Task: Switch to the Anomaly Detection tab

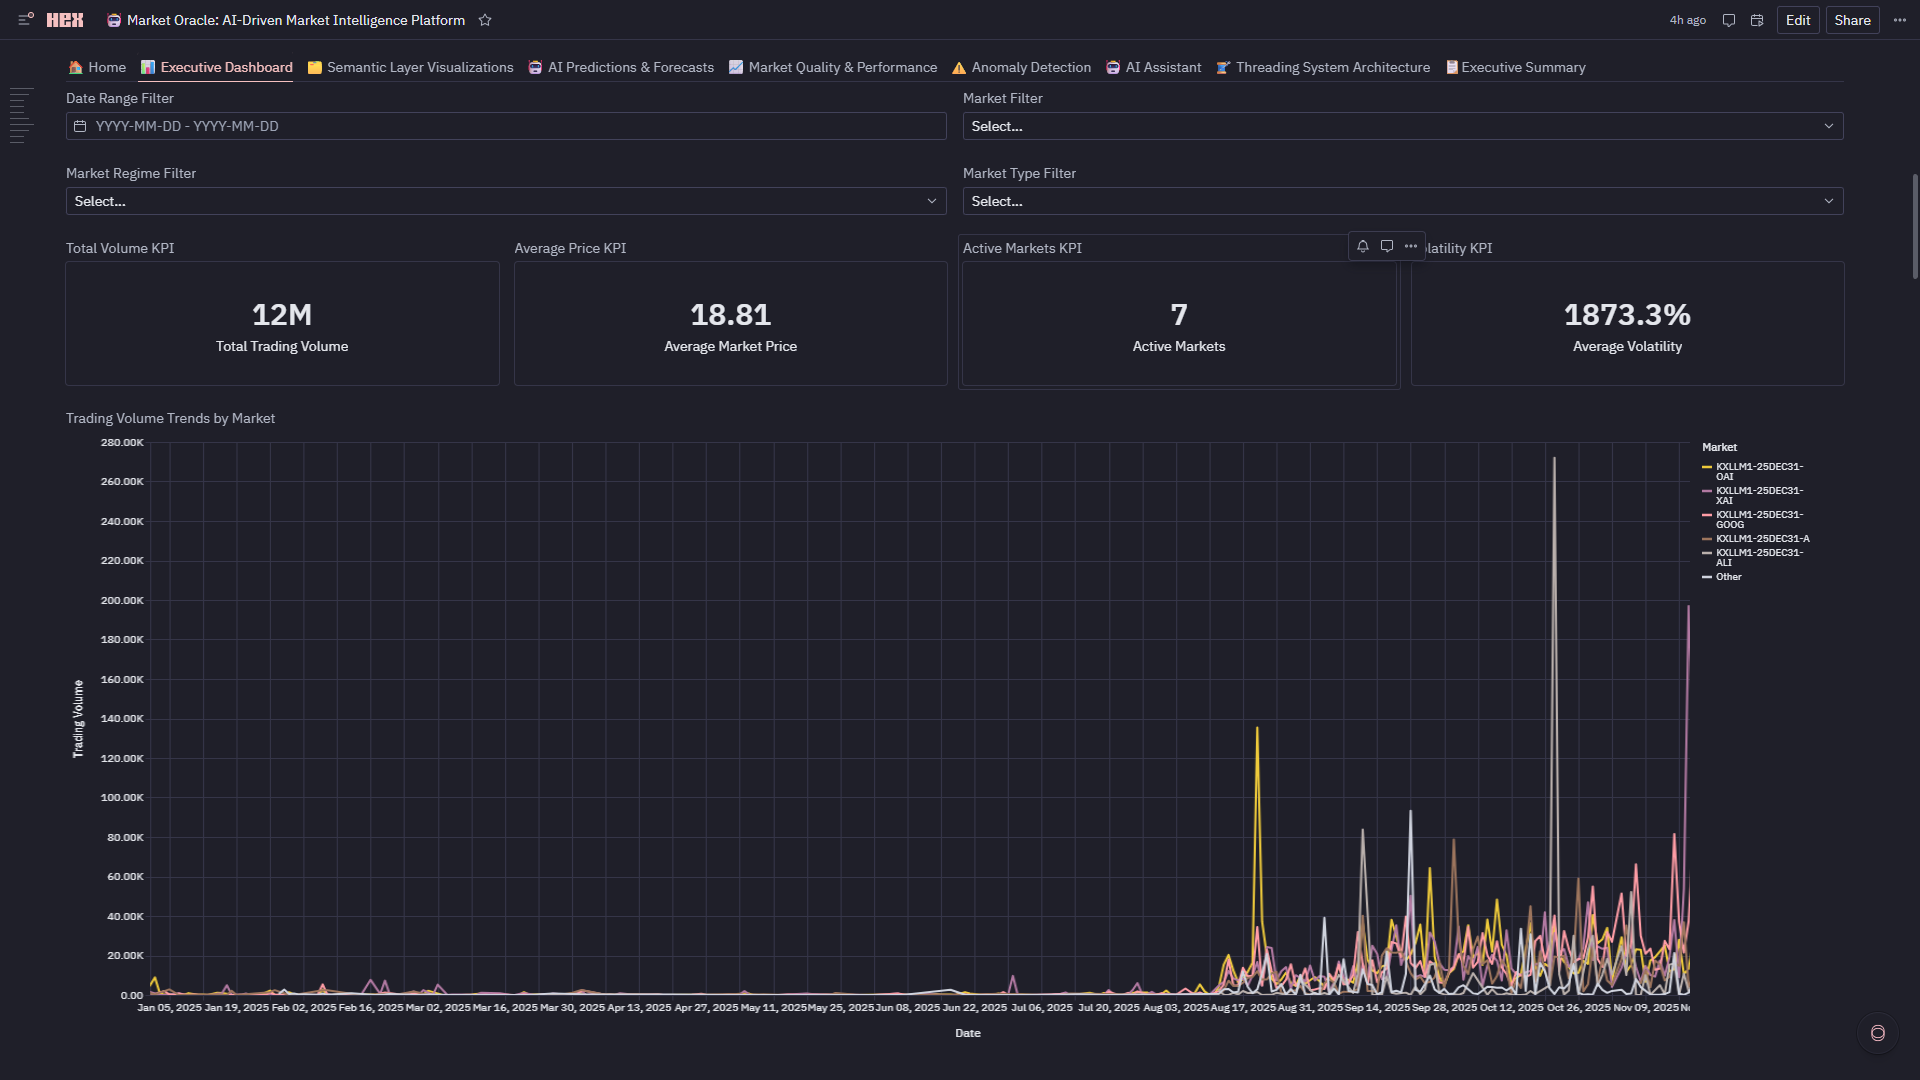Action: (1021, 67)
